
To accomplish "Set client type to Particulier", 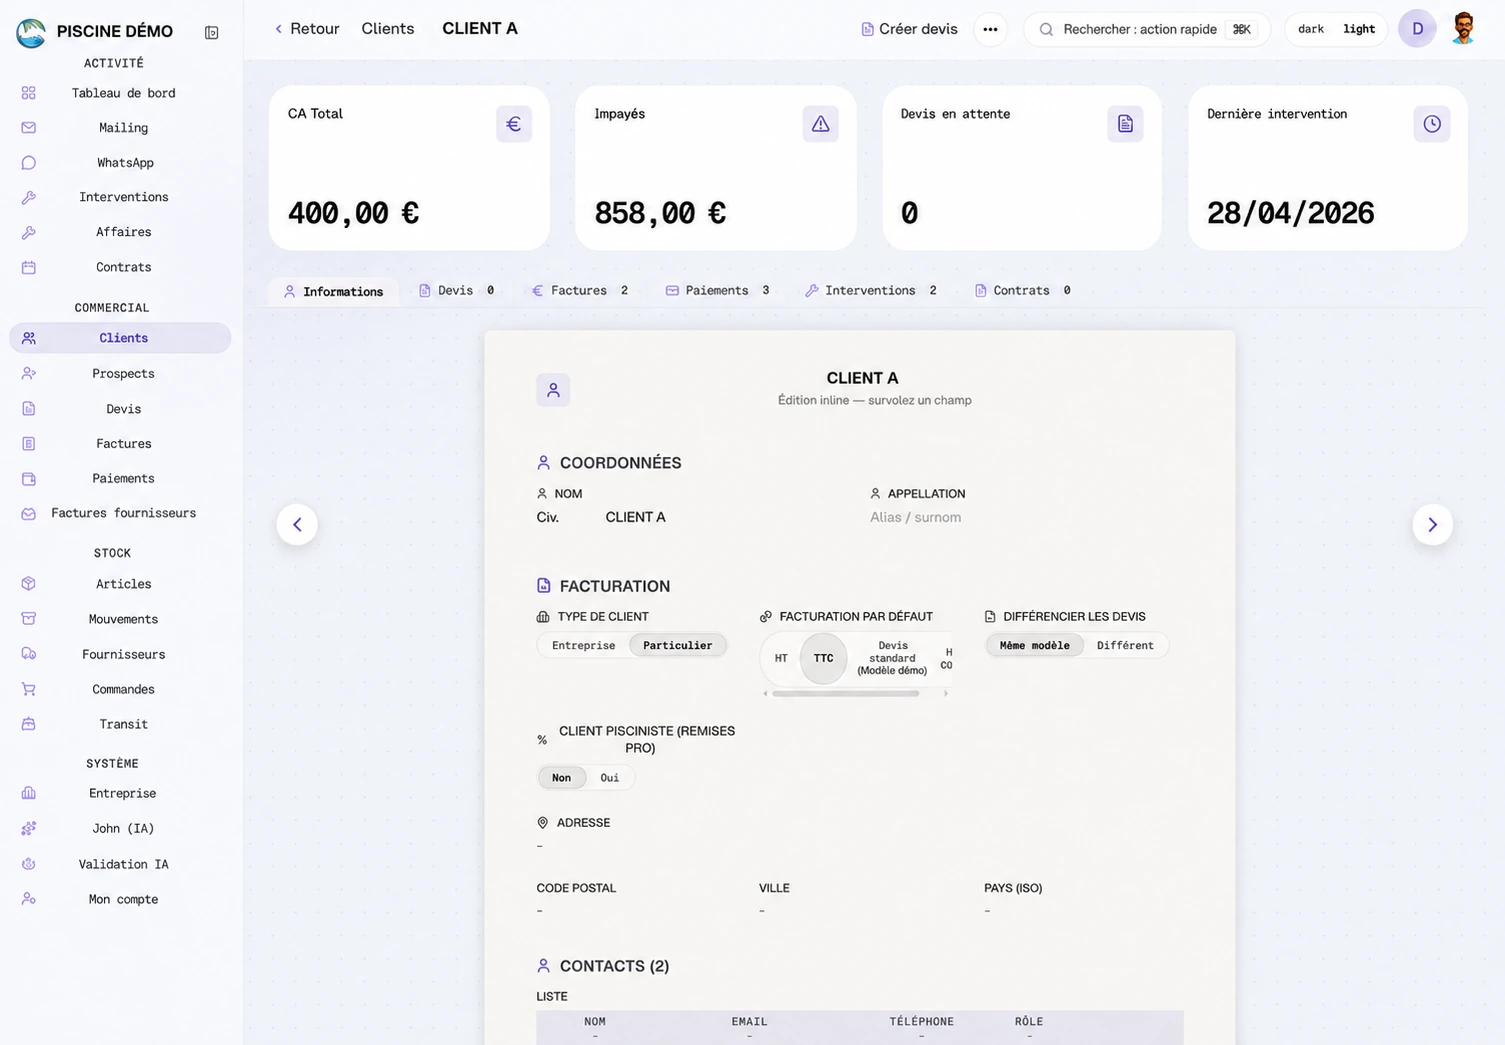I will click(x=678, y=646).
